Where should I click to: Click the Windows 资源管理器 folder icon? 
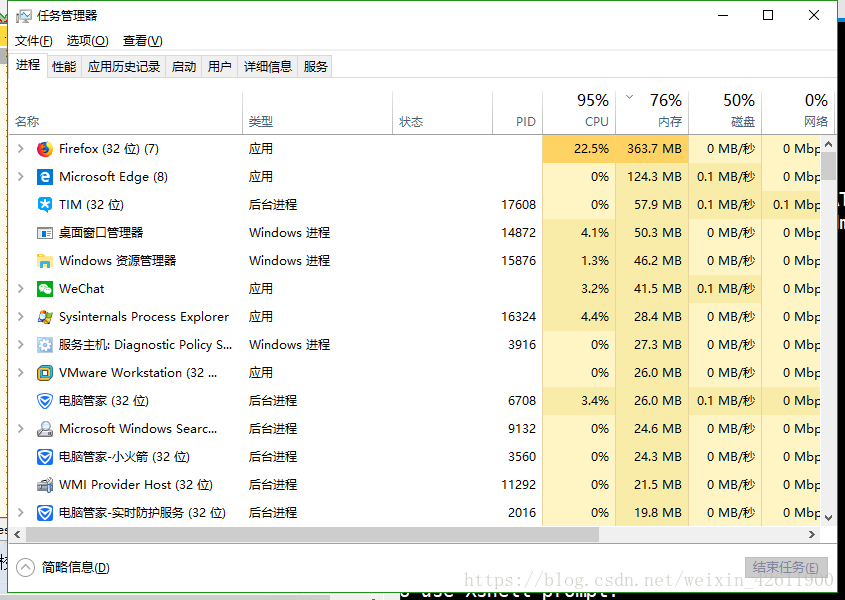tap(45, 261)
